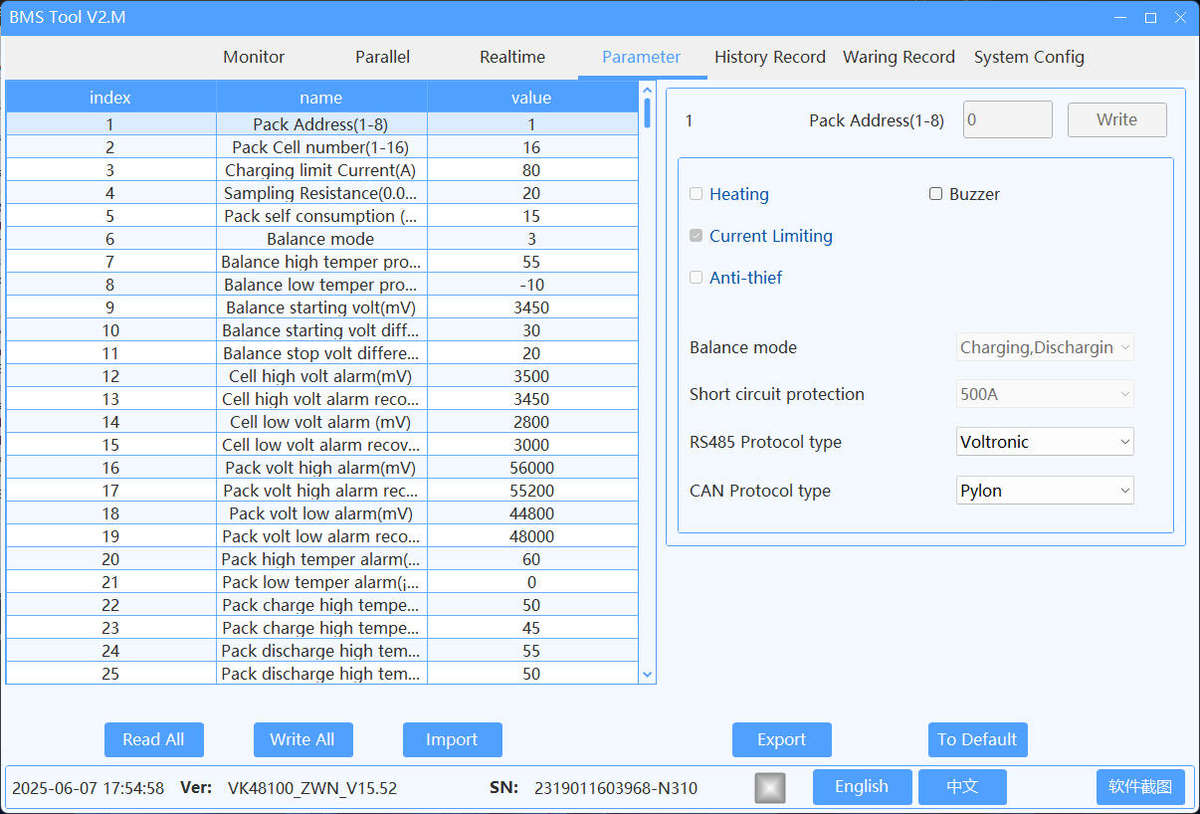Enable the Heating checkbox
Viewport: 1200px width, 814px height.
(697, 194)
